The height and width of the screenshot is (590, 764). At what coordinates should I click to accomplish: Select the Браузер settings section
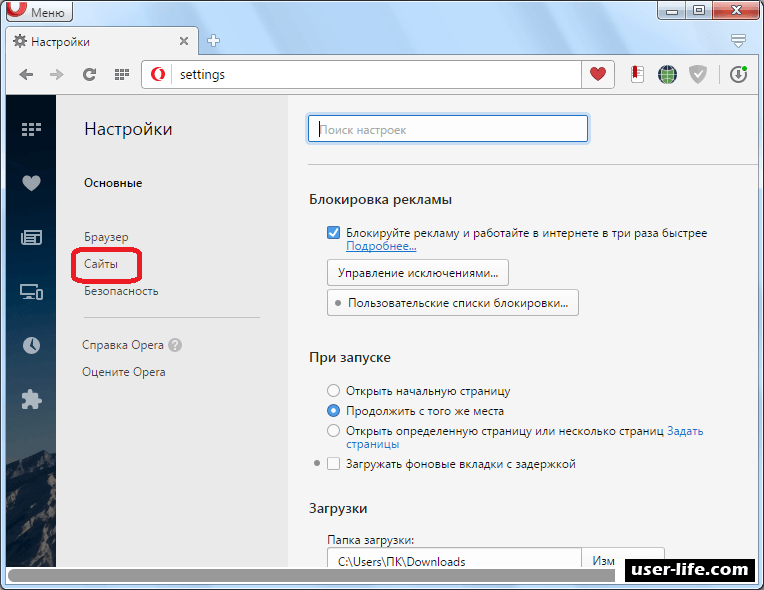[x=106, y=237]
